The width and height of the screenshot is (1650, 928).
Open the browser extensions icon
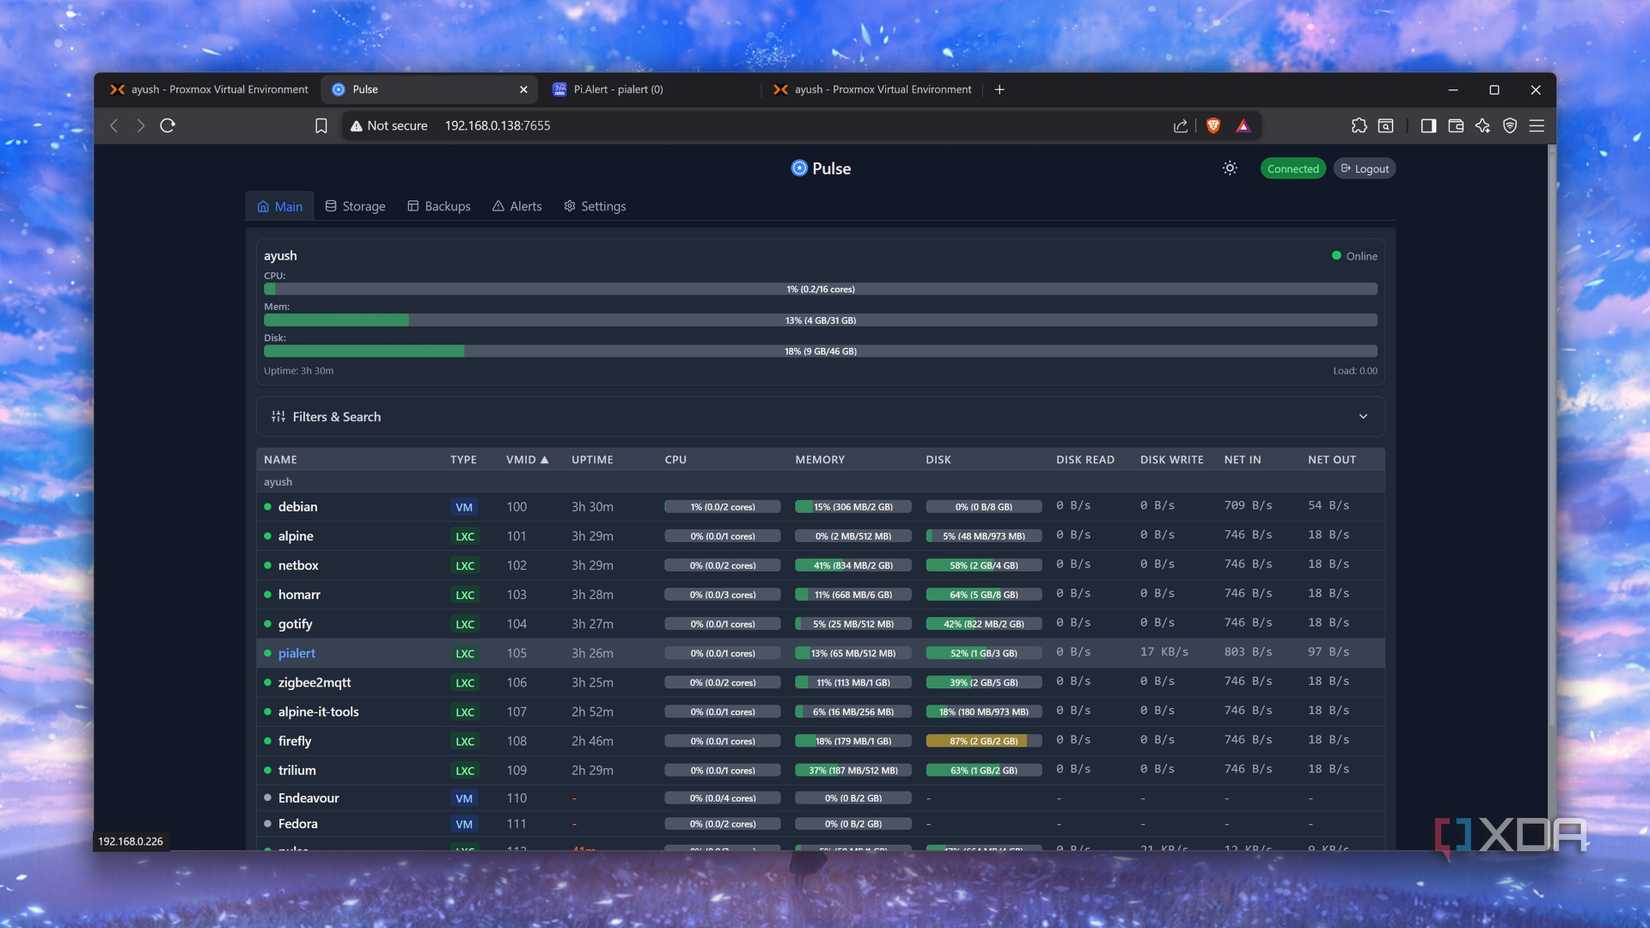click(1359, 125)
